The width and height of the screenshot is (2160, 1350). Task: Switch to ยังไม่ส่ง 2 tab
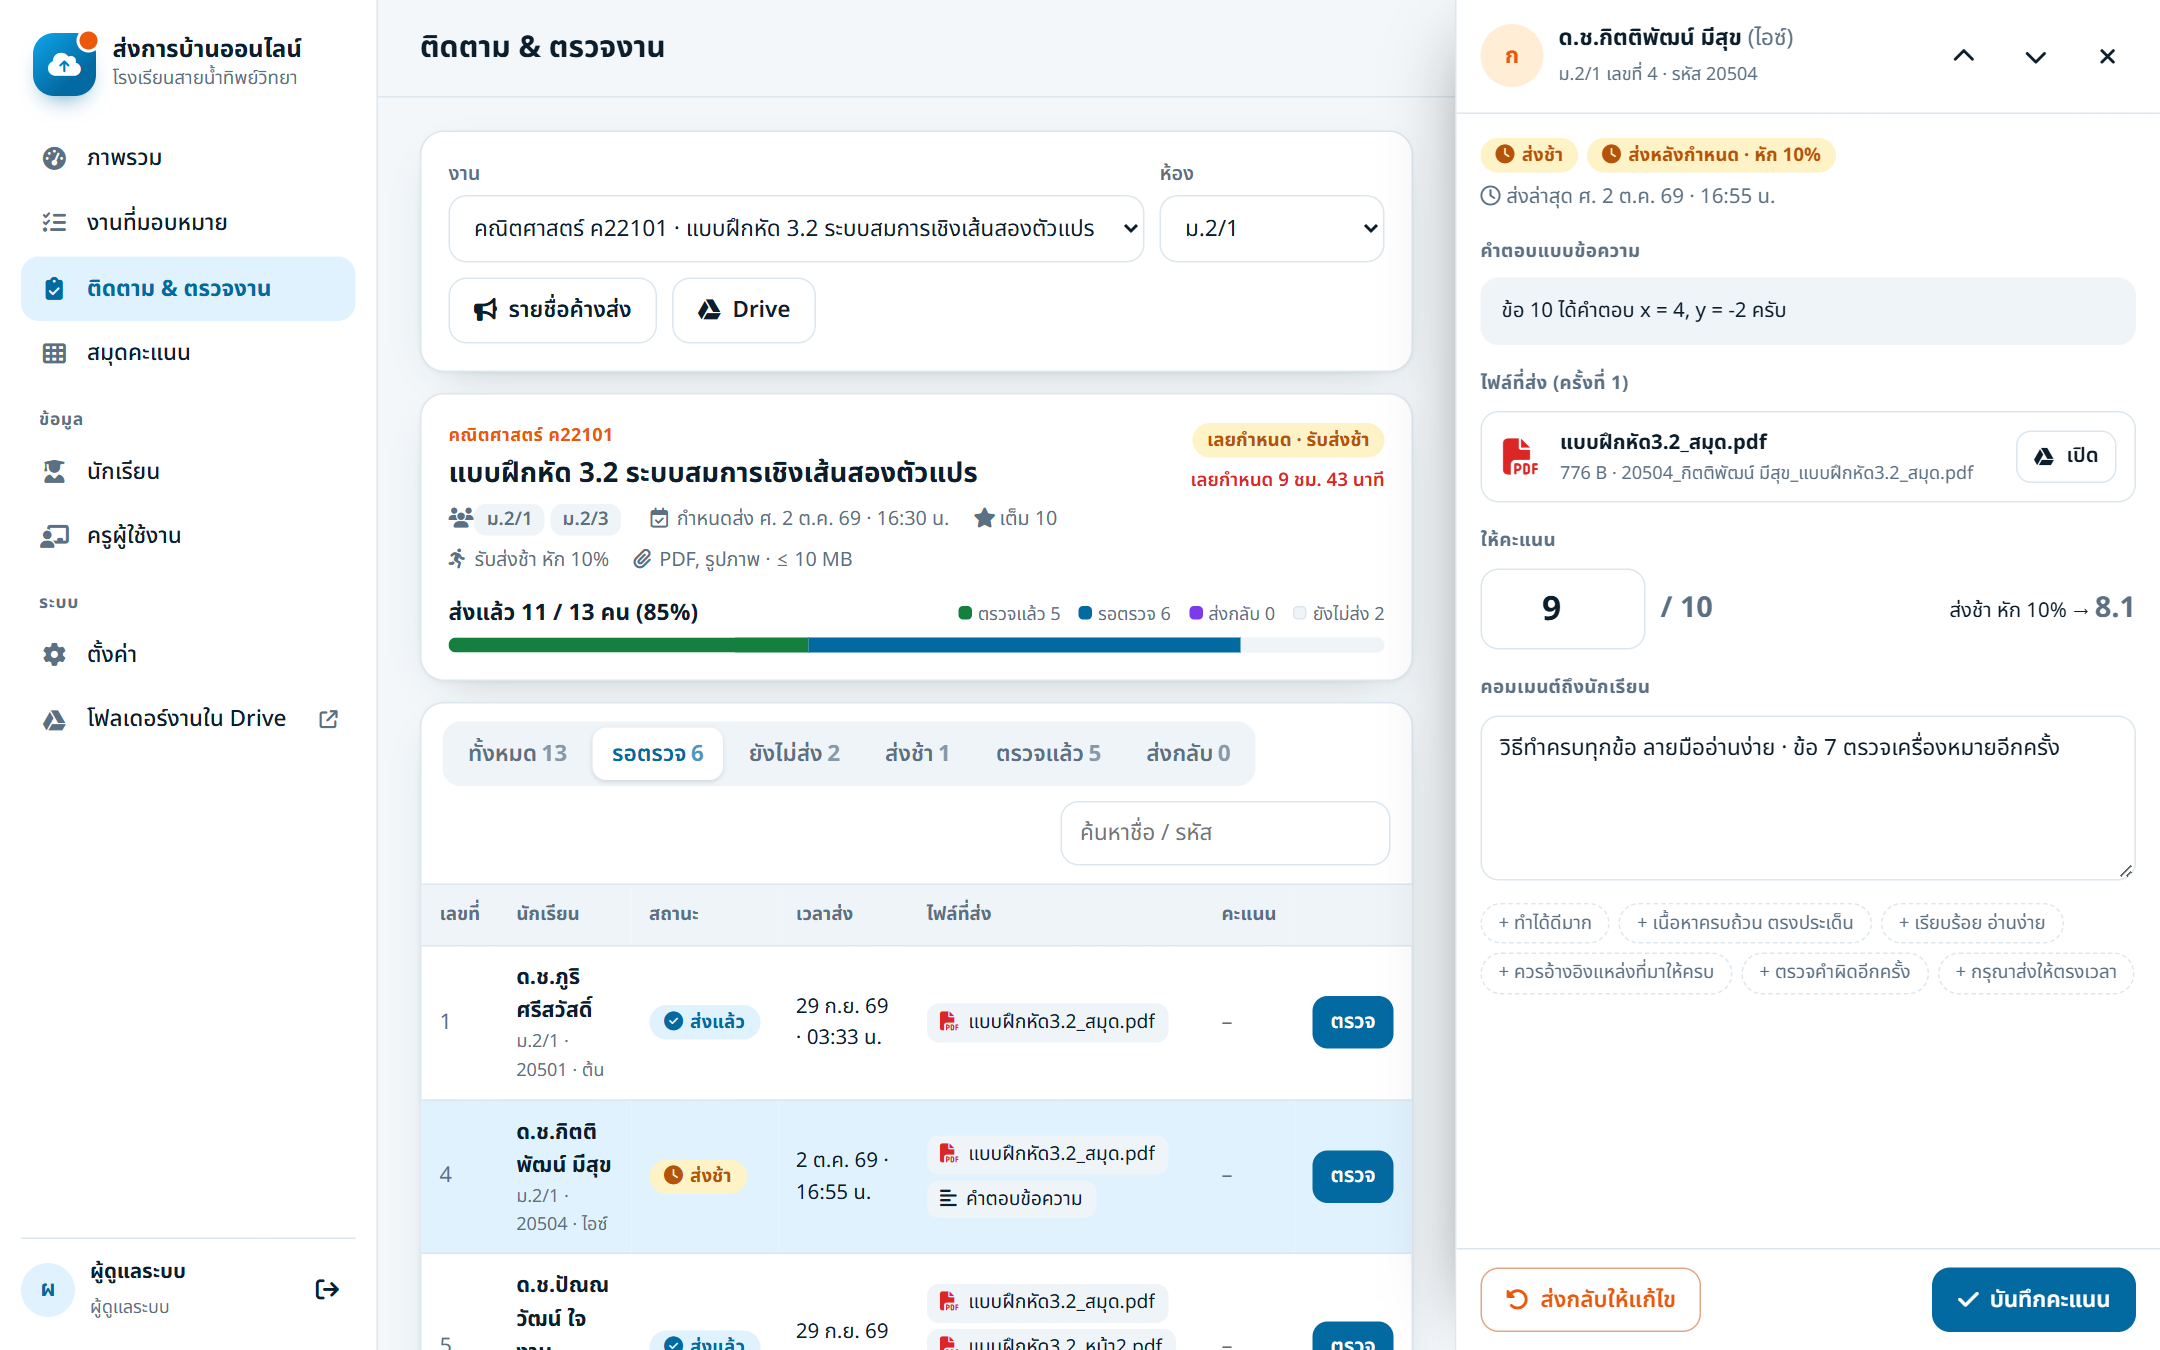coord(794,753)
